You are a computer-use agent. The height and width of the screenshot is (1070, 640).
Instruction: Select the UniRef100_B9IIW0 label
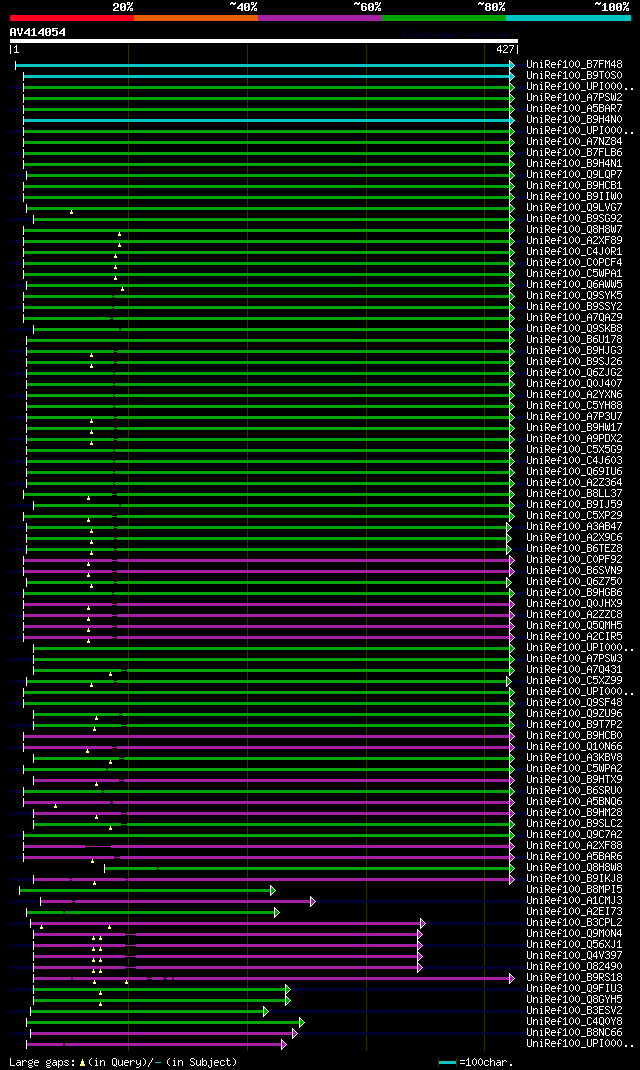pos(574,197)
